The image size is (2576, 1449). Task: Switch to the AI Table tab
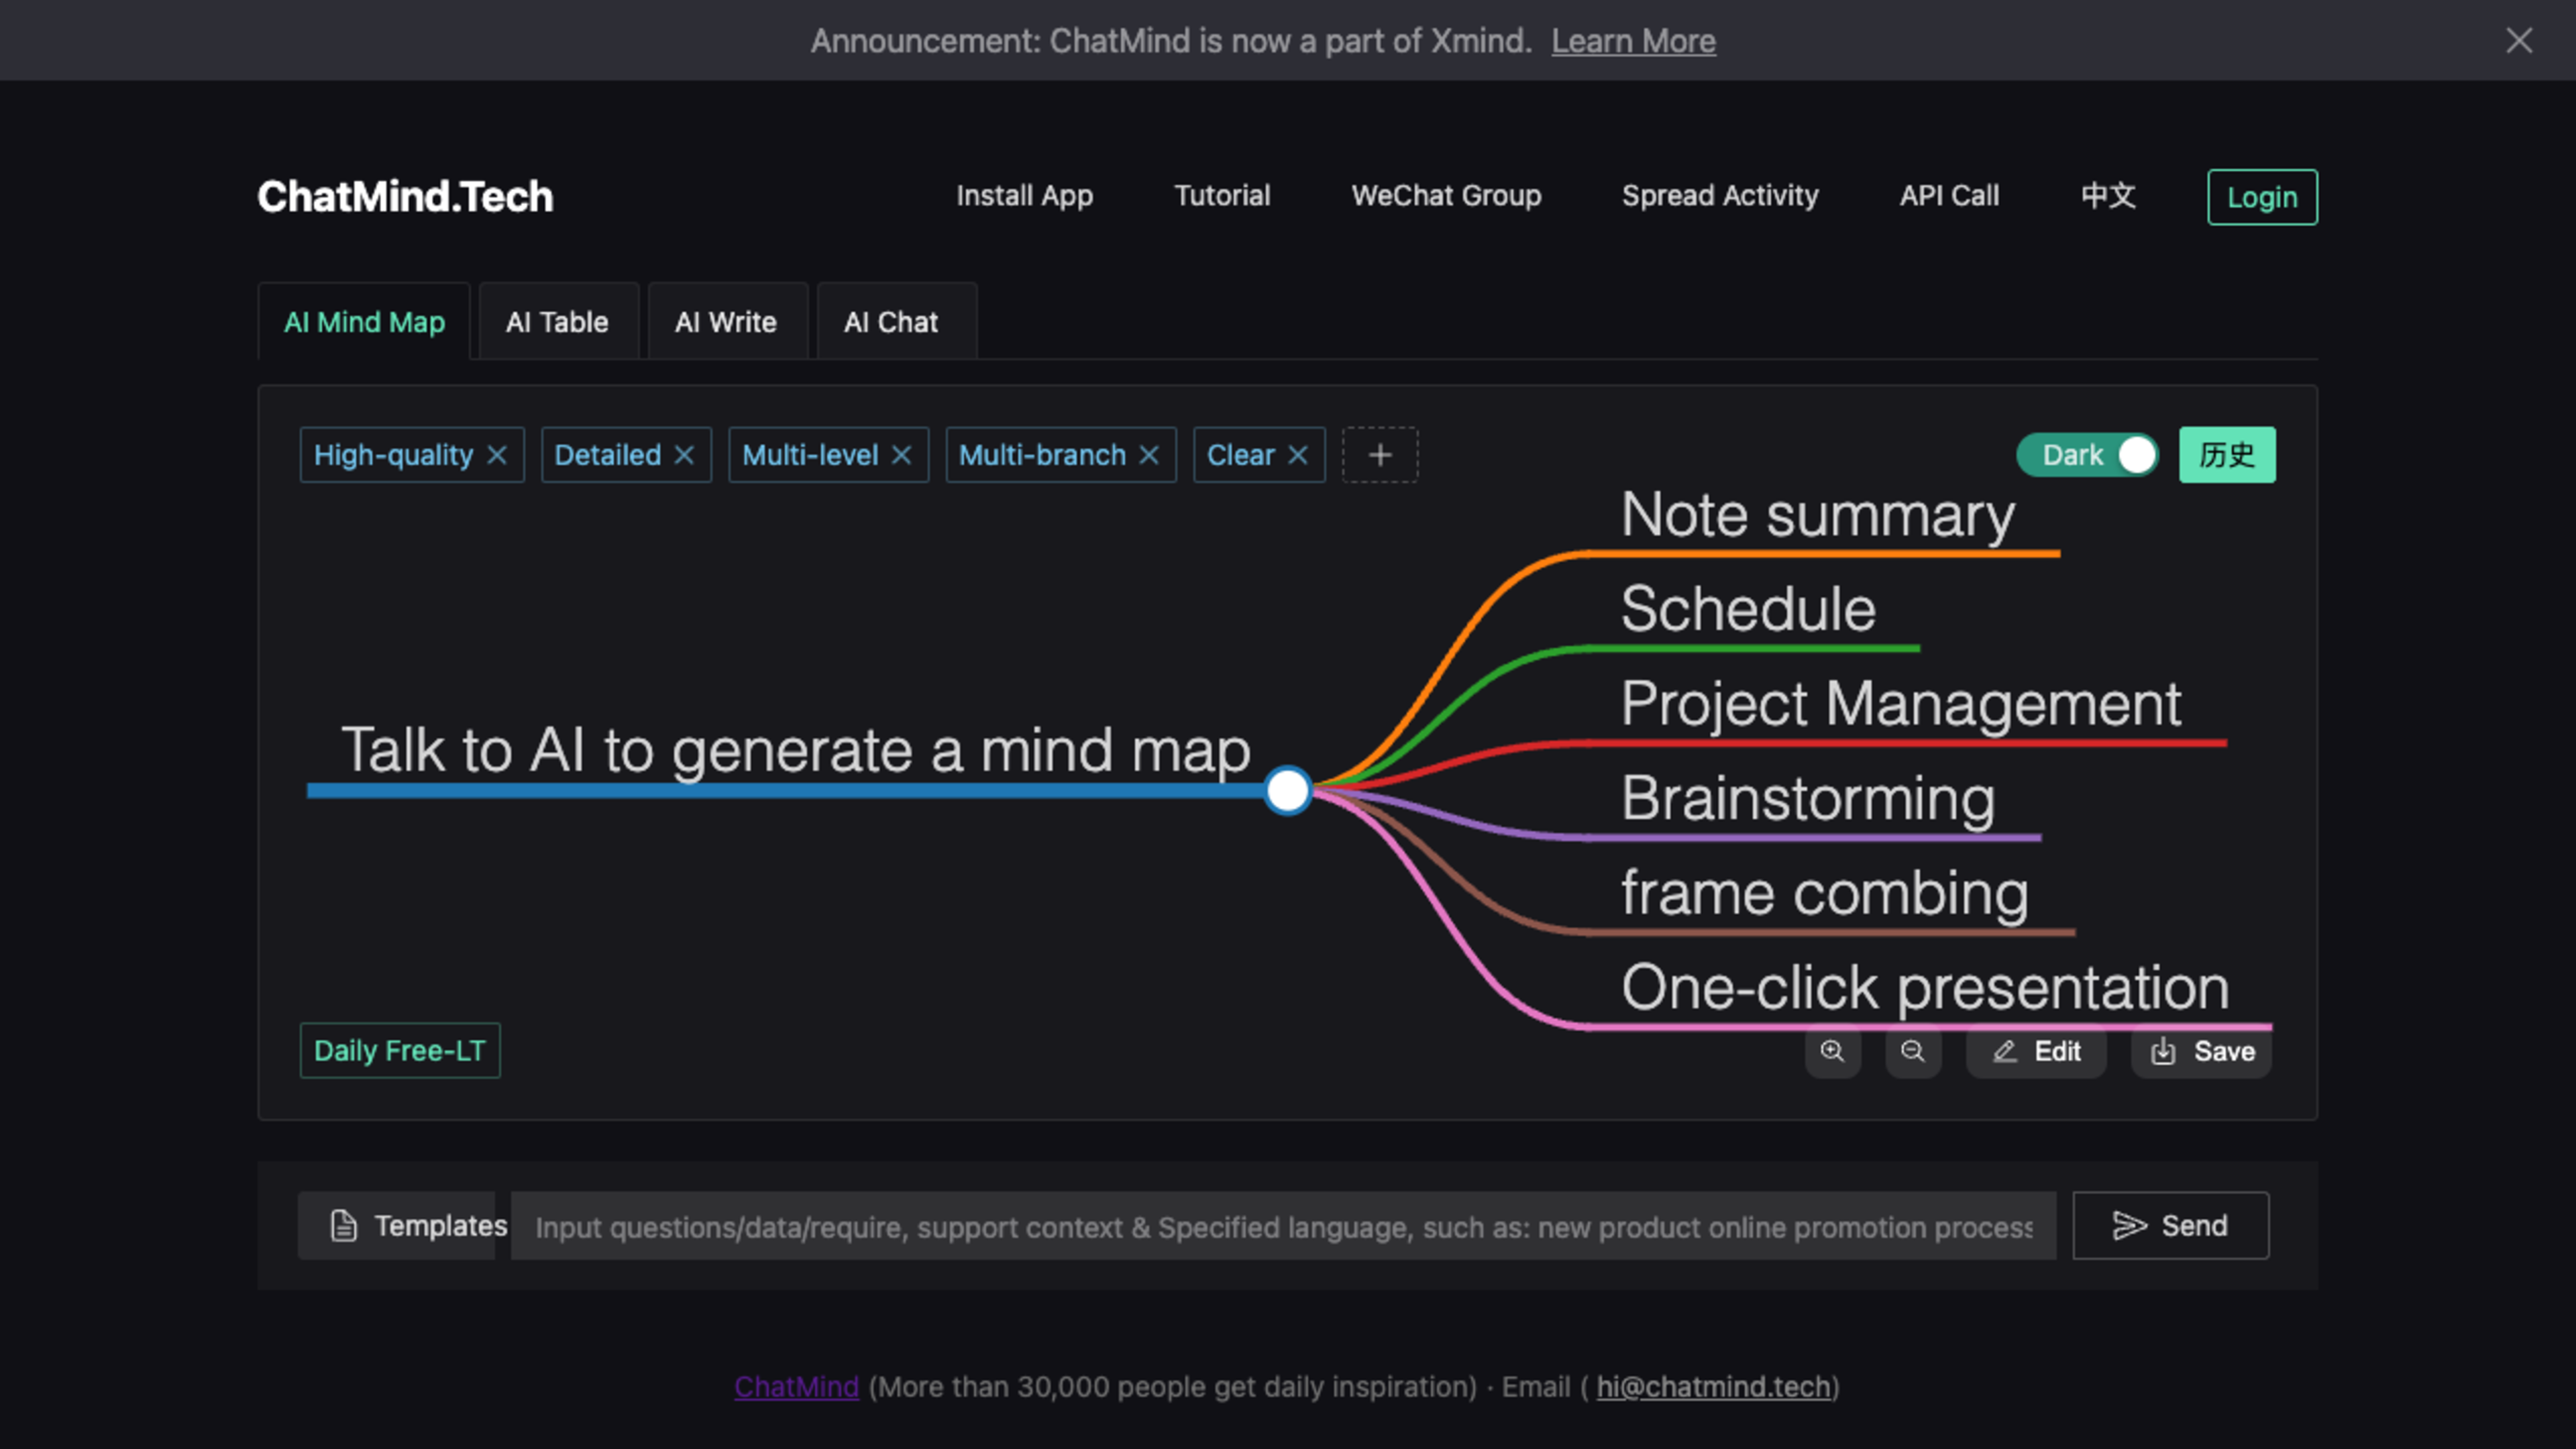557,322
